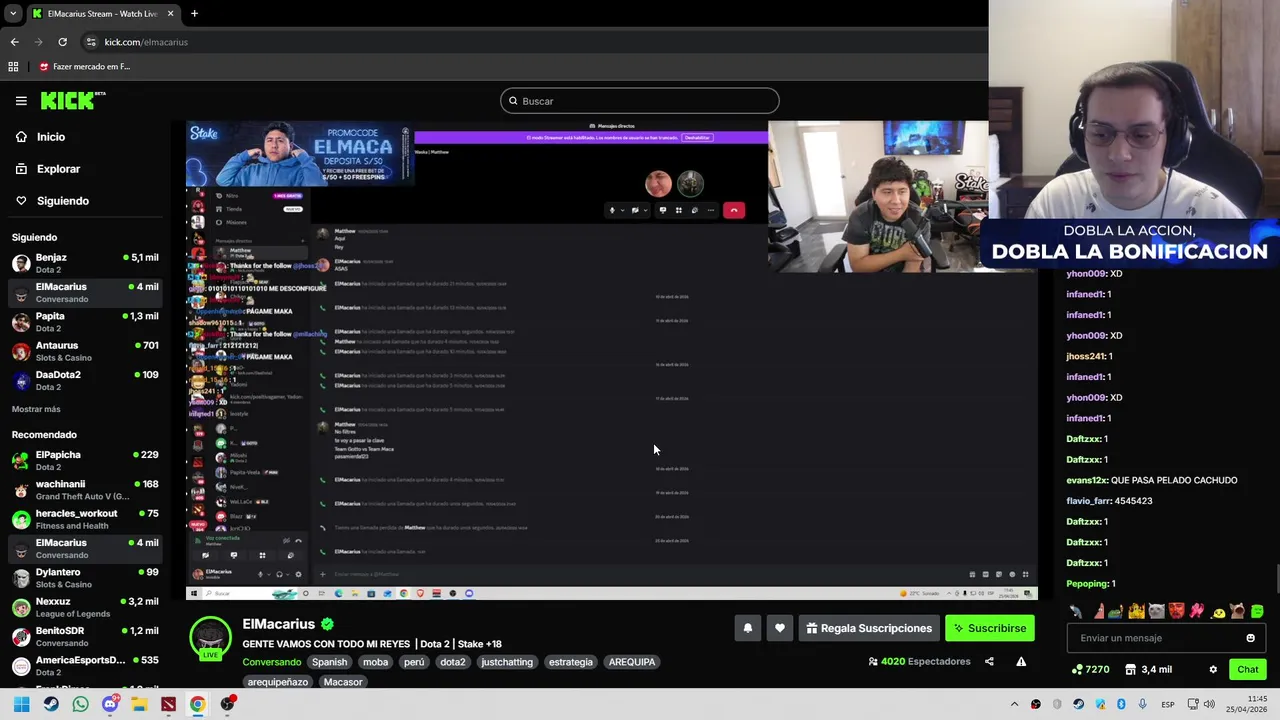The height and width of the screenshot is (720, 1280).
Task: Open the tab search dropdown arrow
Action: coord(12,13)
